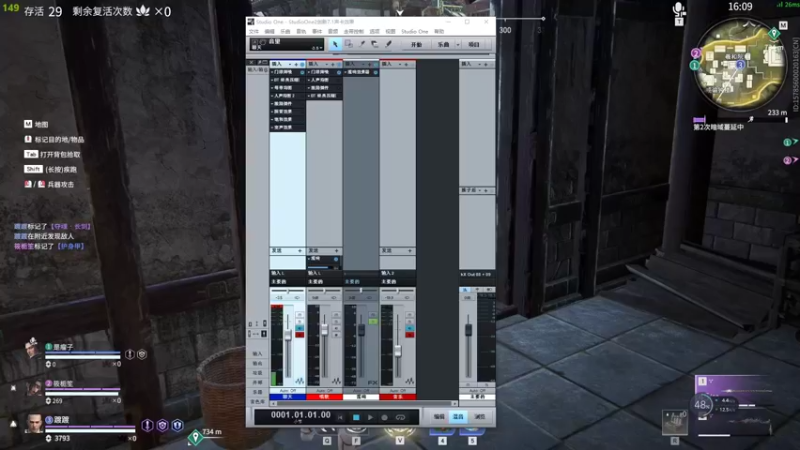800x450 pixels.
Task: Click the close X icon in mixer corner
Action: 251,62
